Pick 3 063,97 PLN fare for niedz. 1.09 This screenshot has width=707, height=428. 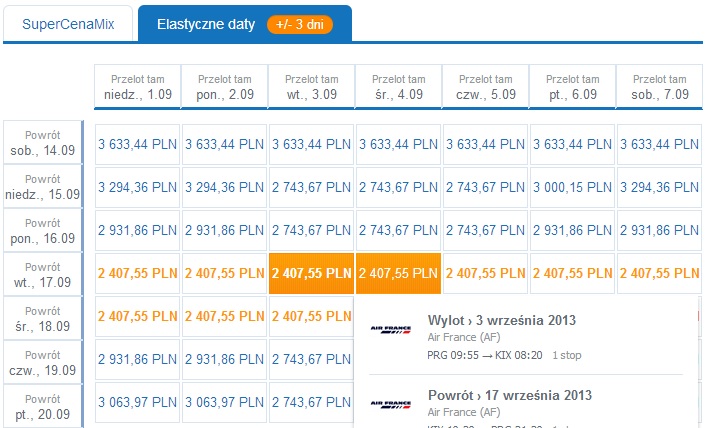coord(138,402)
